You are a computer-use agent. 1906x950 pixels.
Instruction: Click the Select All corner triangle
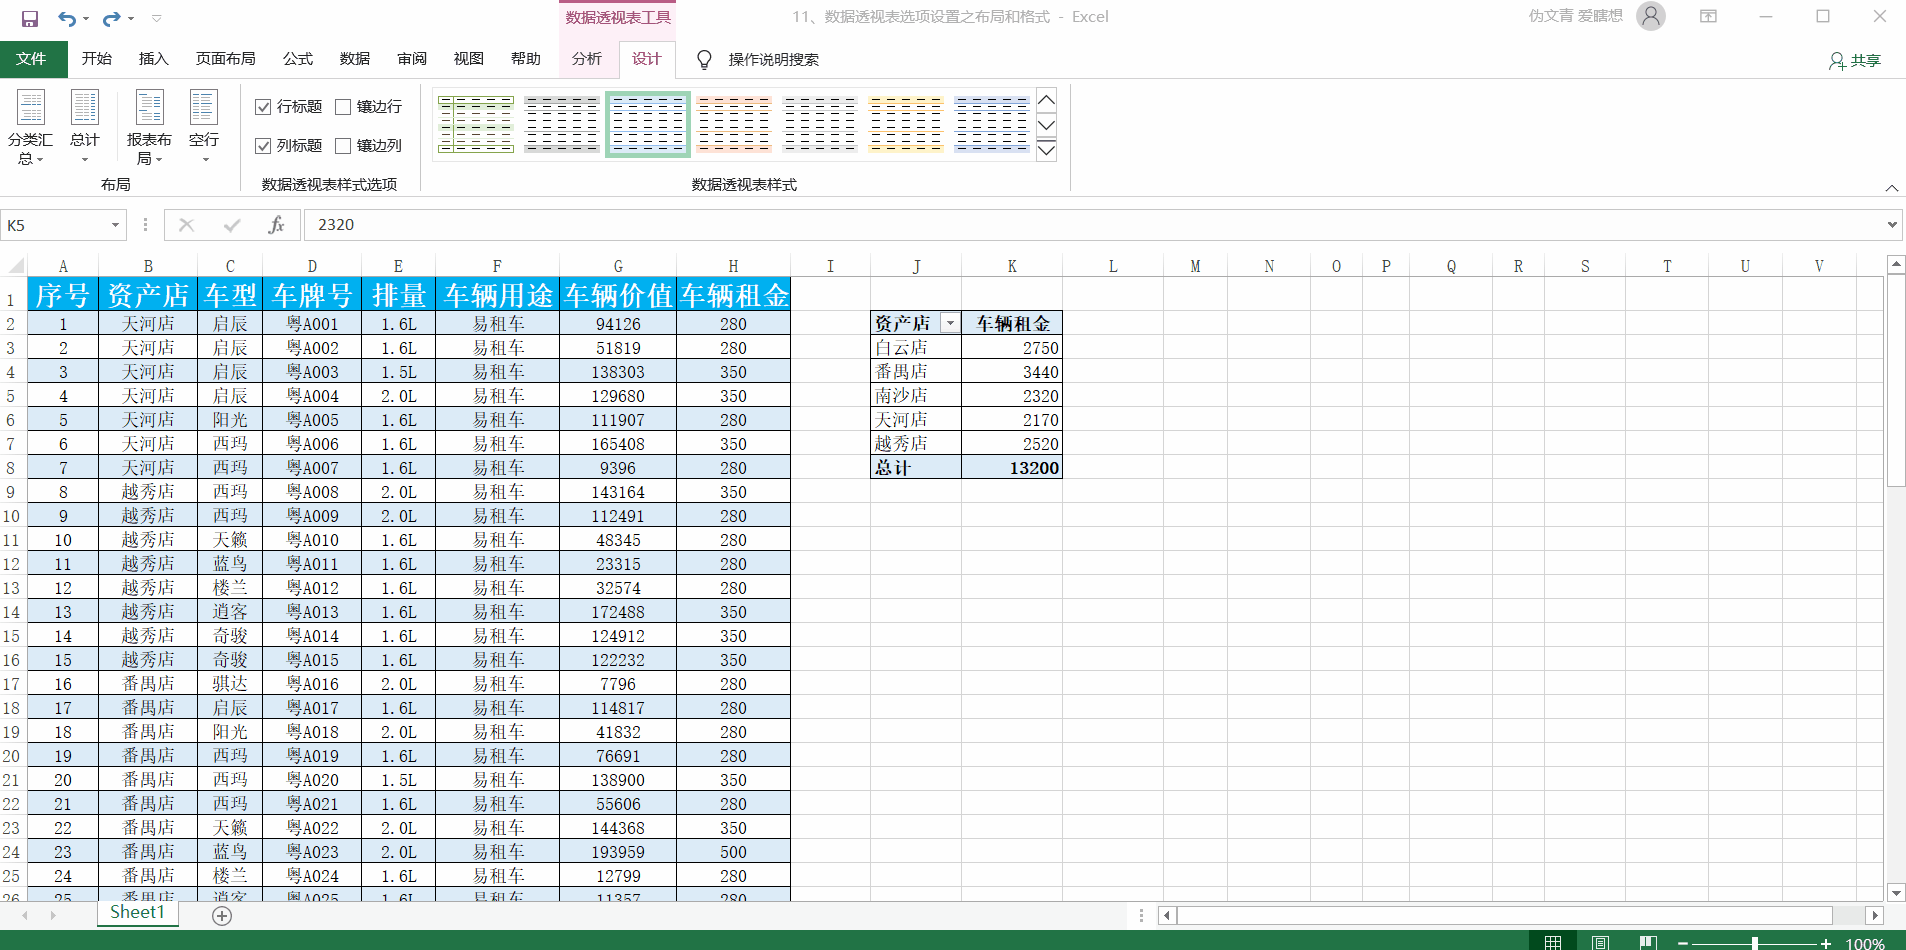coord(15,266)
